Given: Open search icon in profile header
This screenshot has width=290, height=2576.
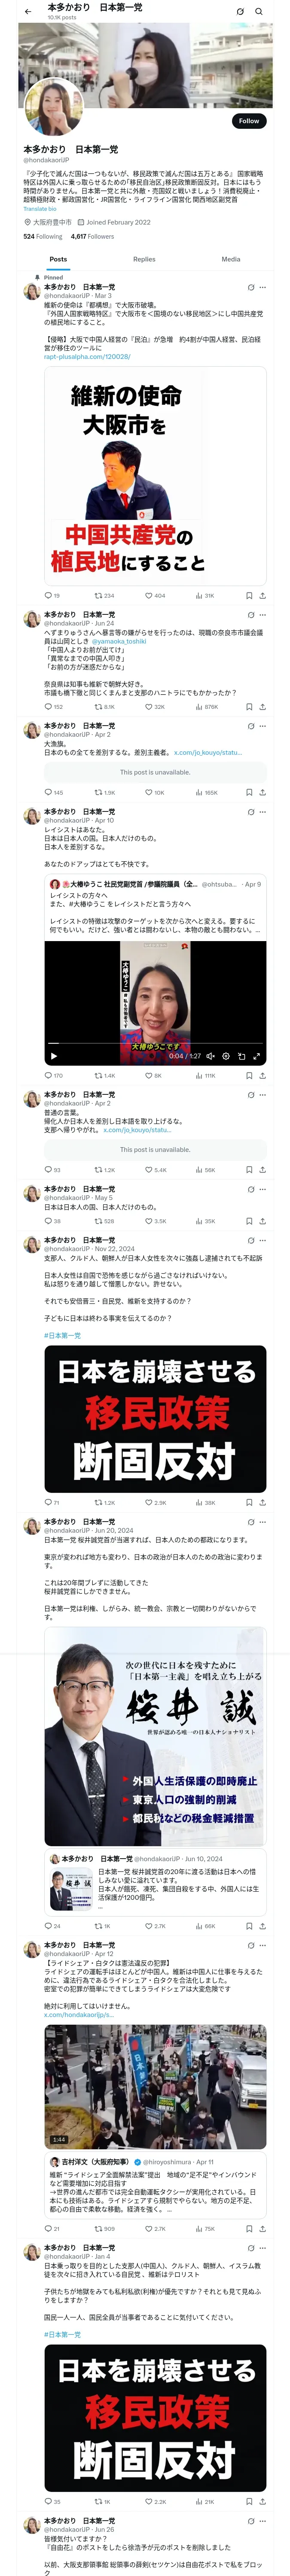Looking at the screenshot, I should pyautogui.click(x=259, y=11).
